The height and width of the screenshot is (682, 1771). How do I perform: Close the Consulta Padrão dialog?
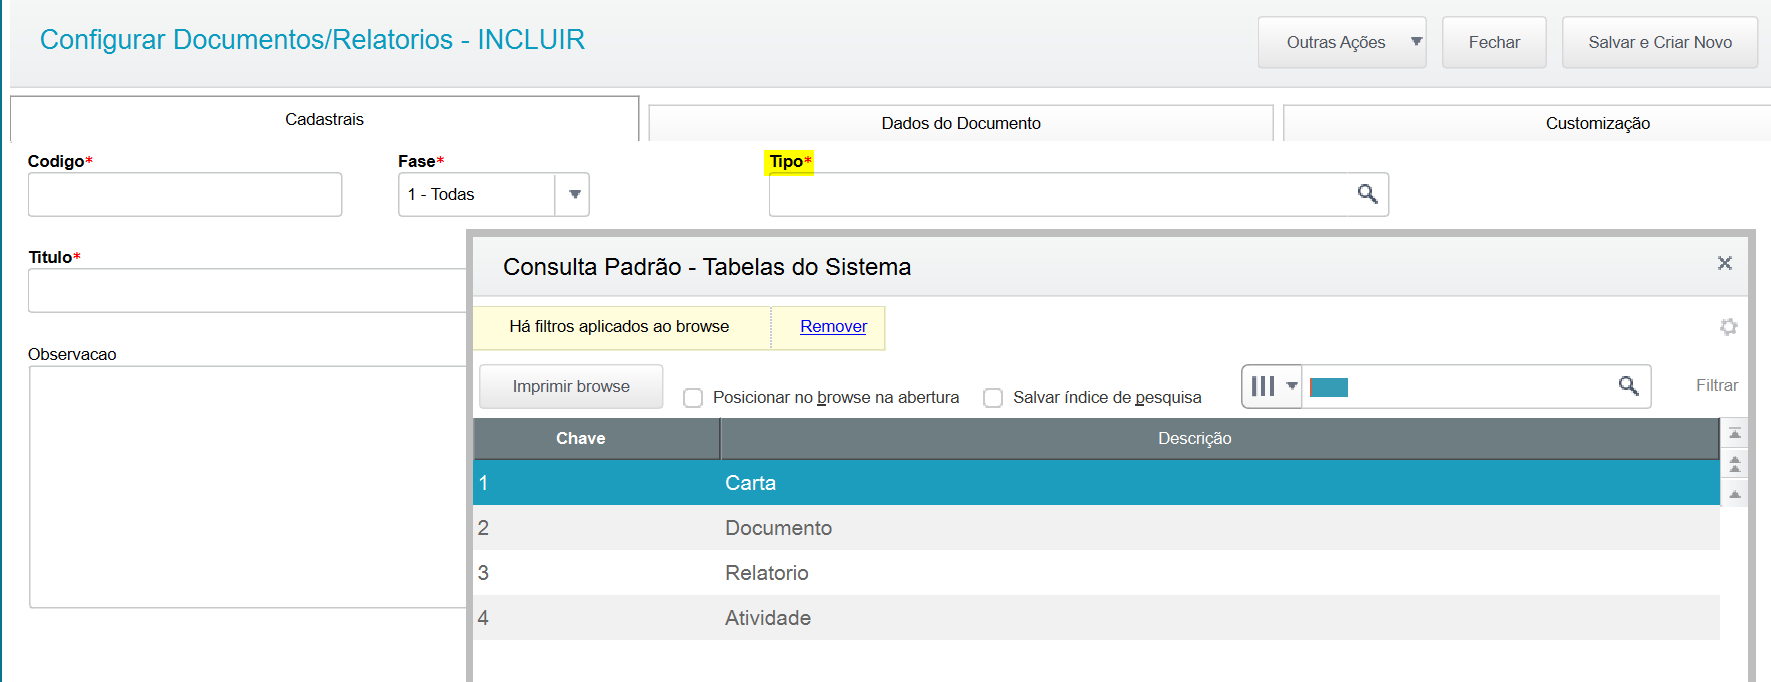click(x=1724, y=263)
